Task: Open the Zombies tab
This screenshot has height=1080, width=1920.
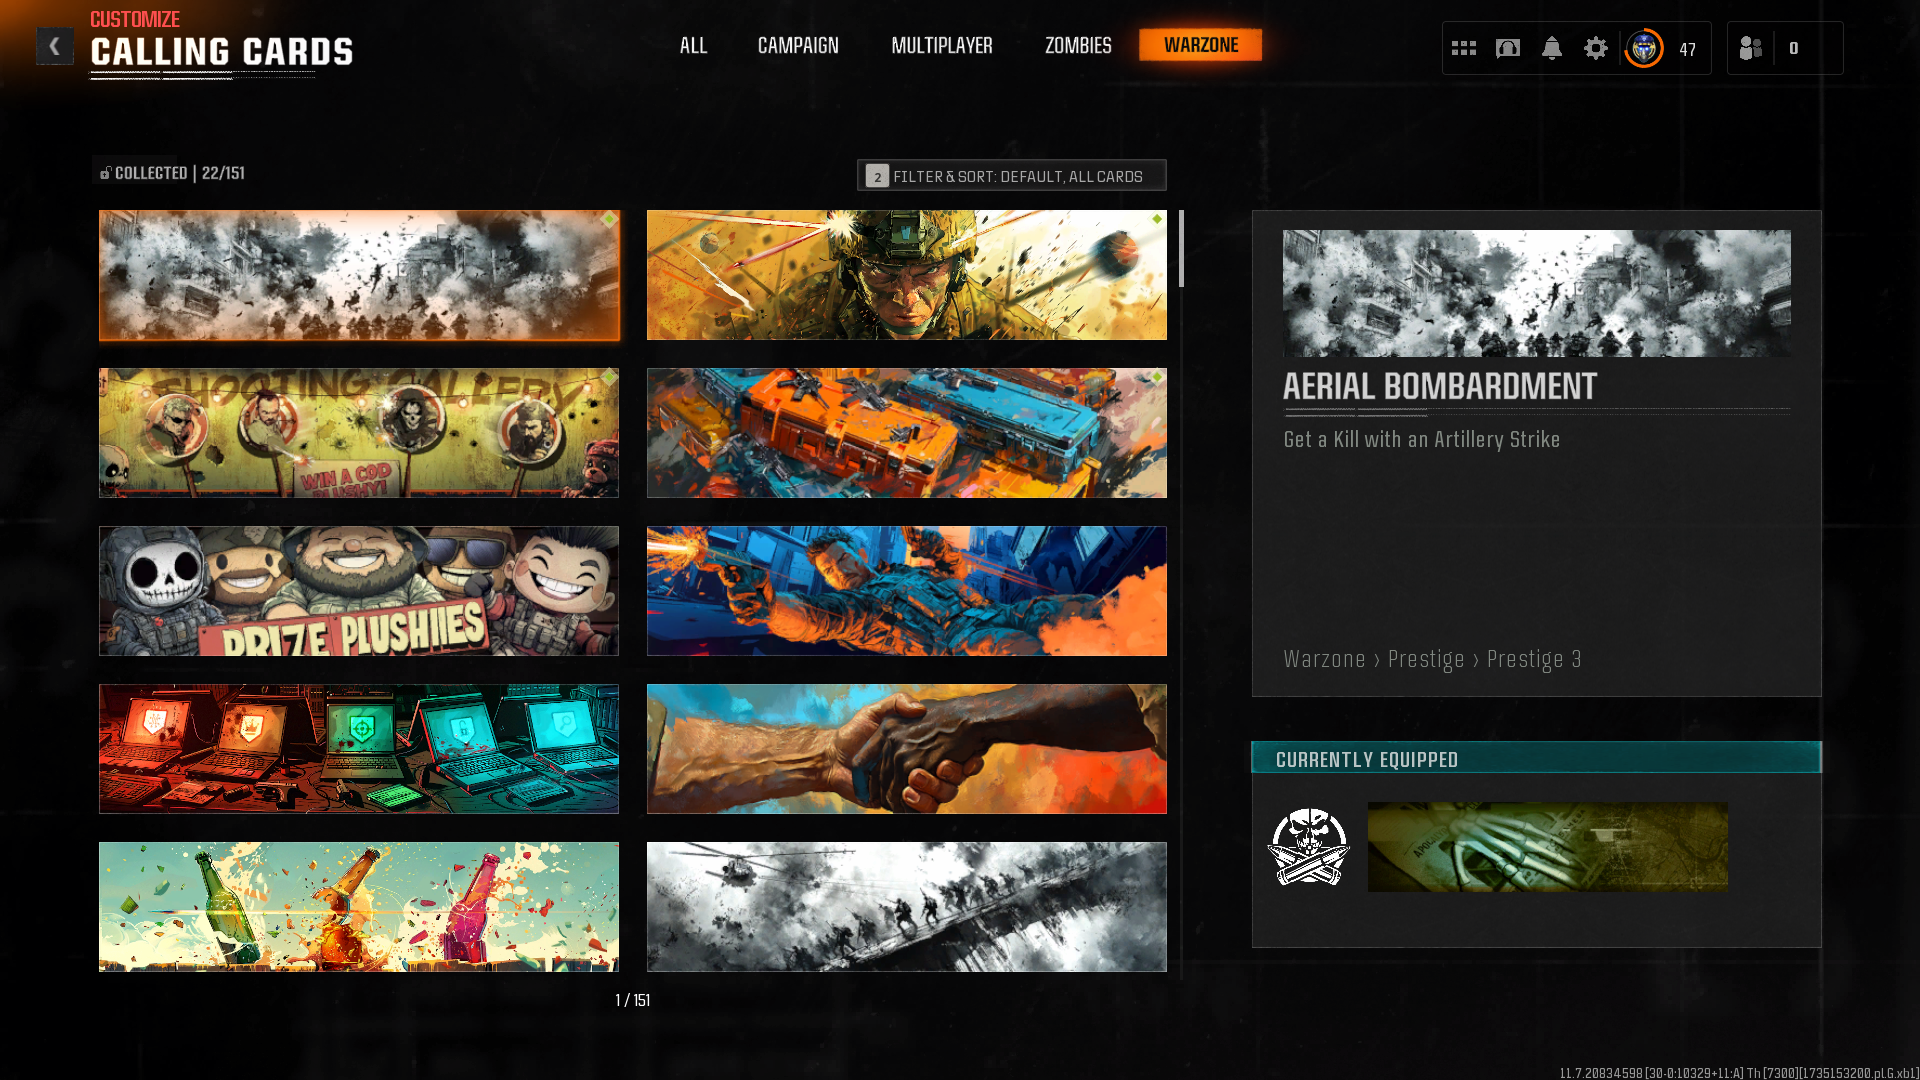Action: coord(1078,46)
